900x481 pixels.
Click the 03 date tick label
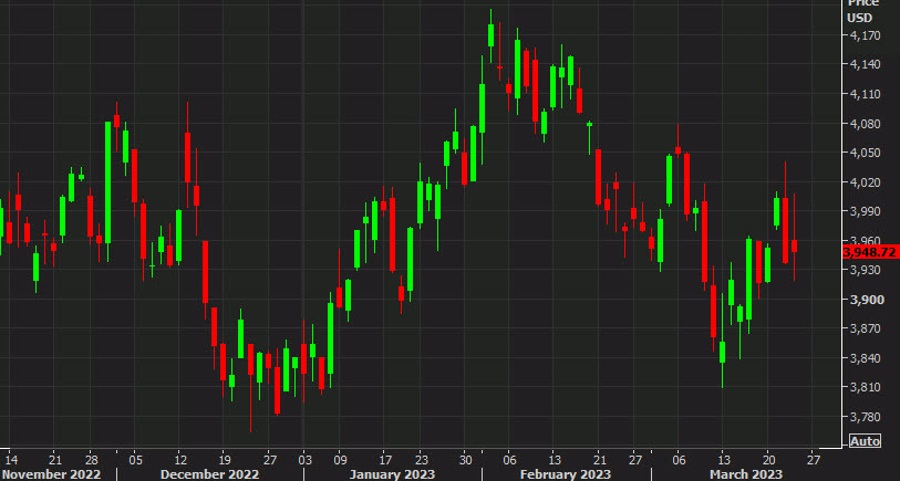click(x=305, y=460)
